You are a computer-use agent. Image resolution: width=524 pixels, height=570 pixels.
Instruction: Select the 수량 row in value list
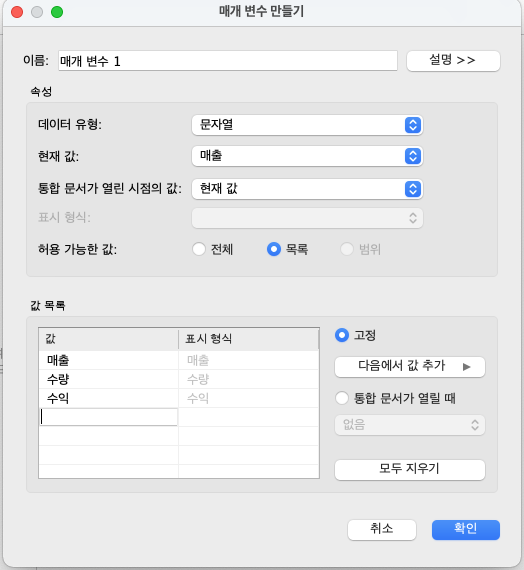pyautogui.click(x=108, y=380)
